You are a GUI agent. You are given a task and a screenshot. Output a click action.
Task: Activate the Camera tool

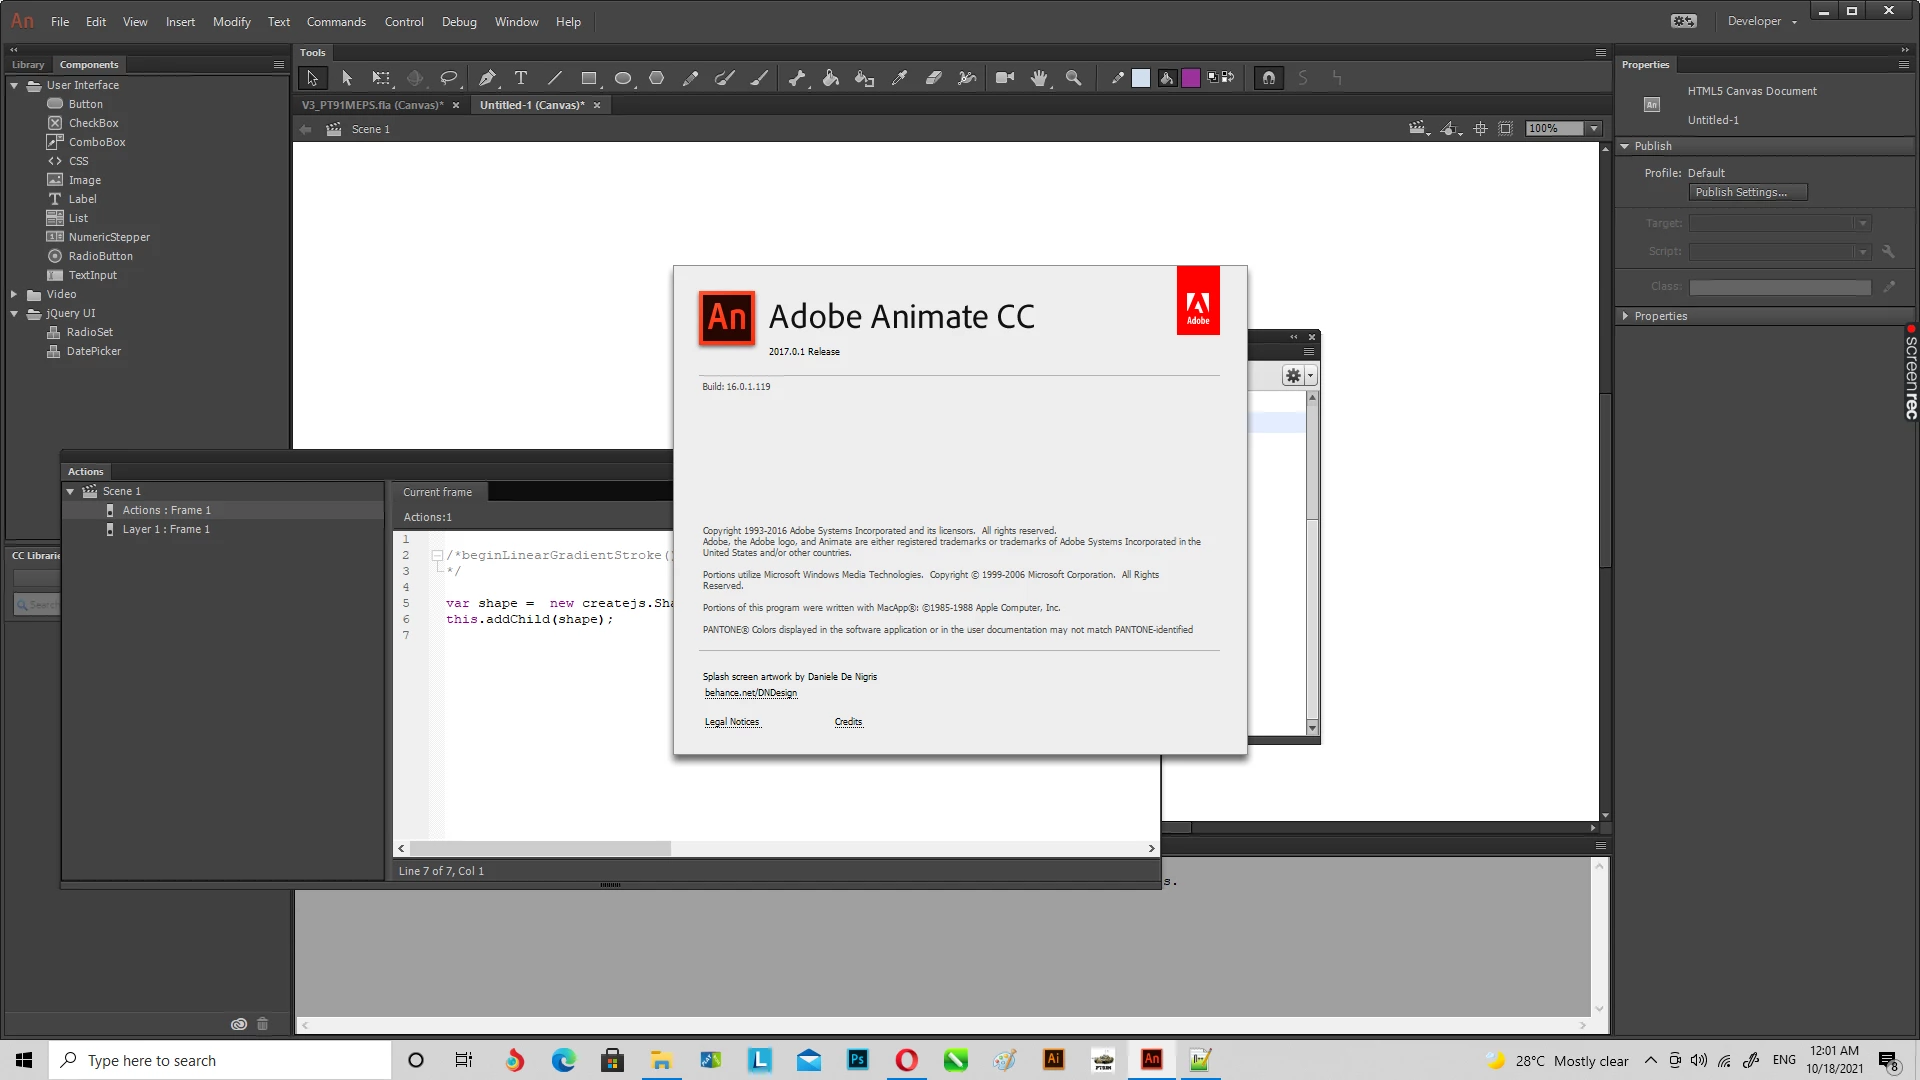[1005, 78]
